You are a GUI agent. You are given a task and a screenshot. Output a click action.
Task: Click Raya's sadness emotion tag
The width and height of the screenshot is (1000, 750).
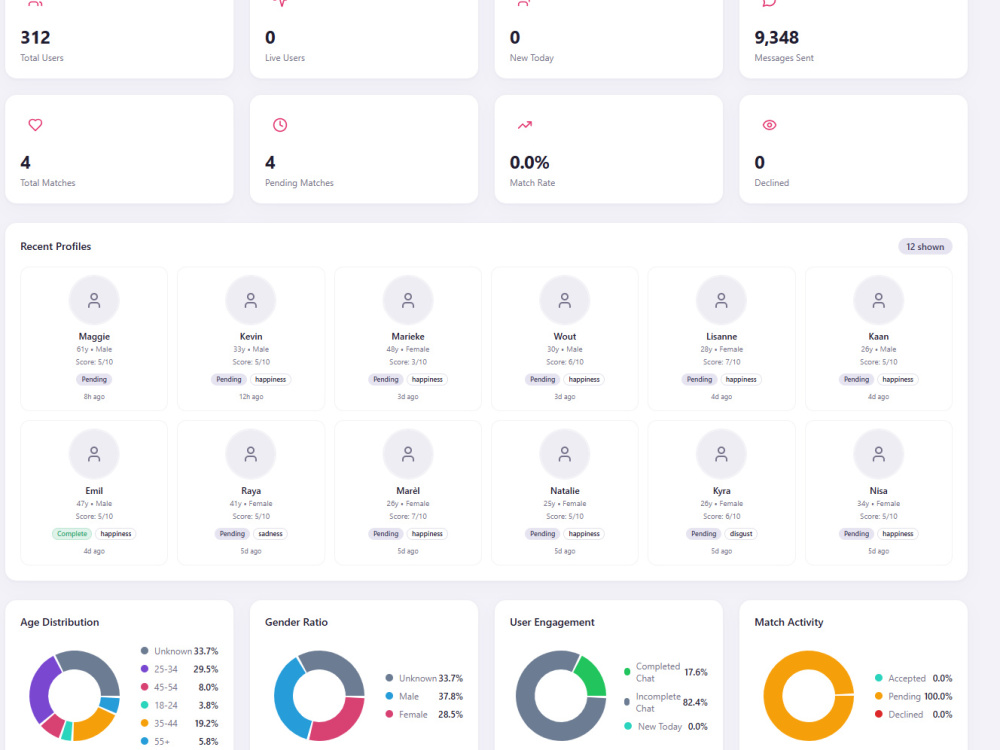point(270,534)
